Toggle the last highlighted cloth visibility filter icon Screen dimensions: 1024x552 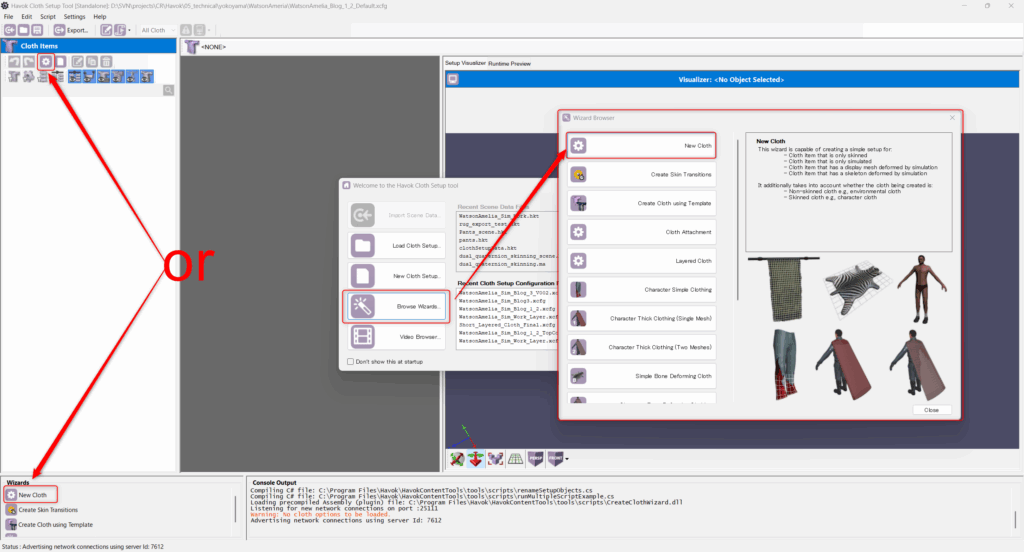point(147,76)
